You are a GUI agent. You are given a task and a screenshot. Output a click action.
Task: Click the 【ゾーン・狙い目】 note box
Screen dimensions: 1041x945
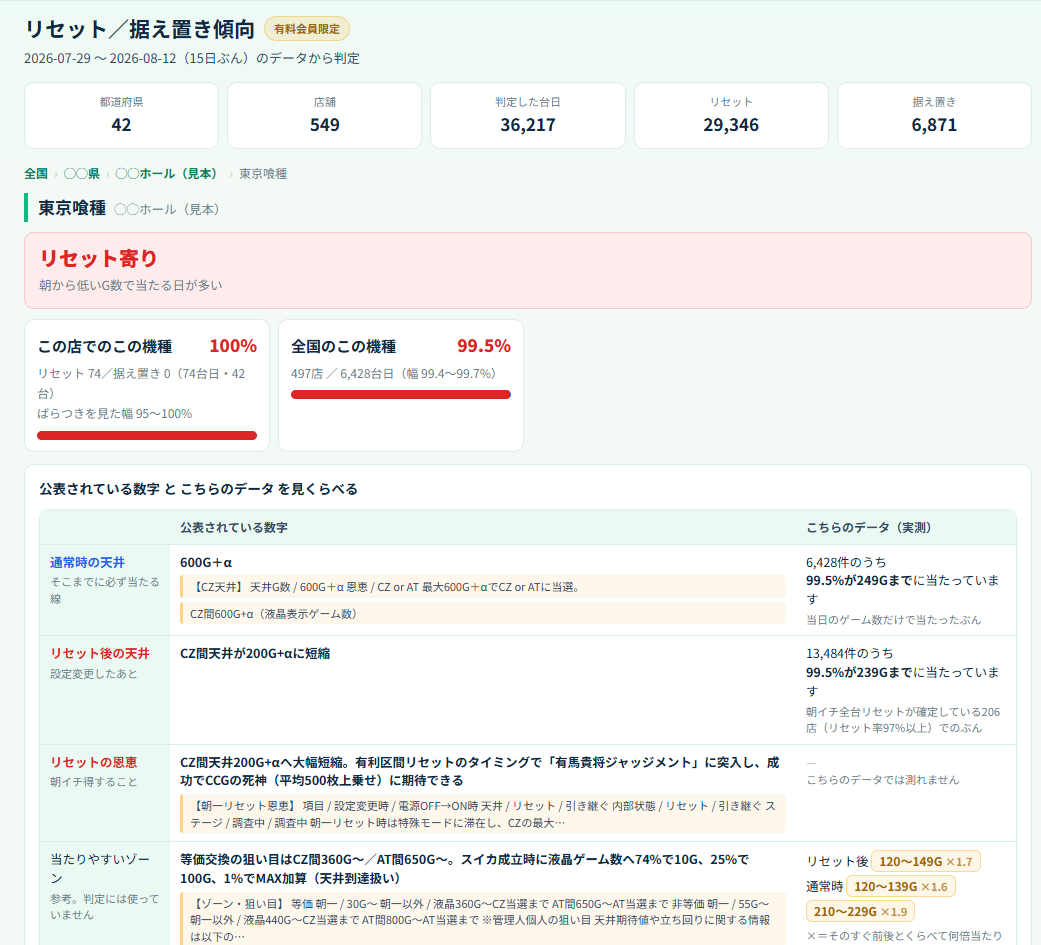point(483,919)
